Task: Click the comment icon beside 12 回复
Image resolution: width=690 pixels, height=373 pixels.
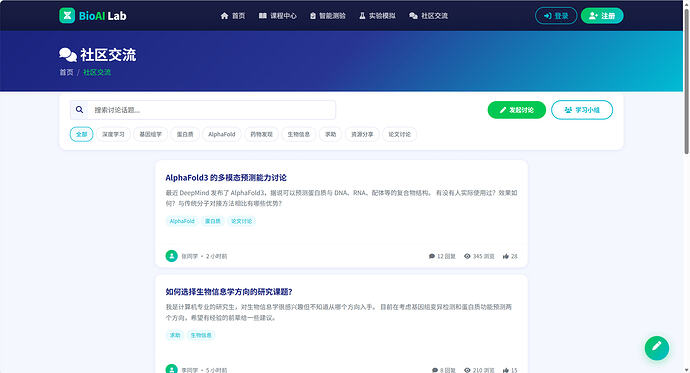Action: tap(432, 256)
